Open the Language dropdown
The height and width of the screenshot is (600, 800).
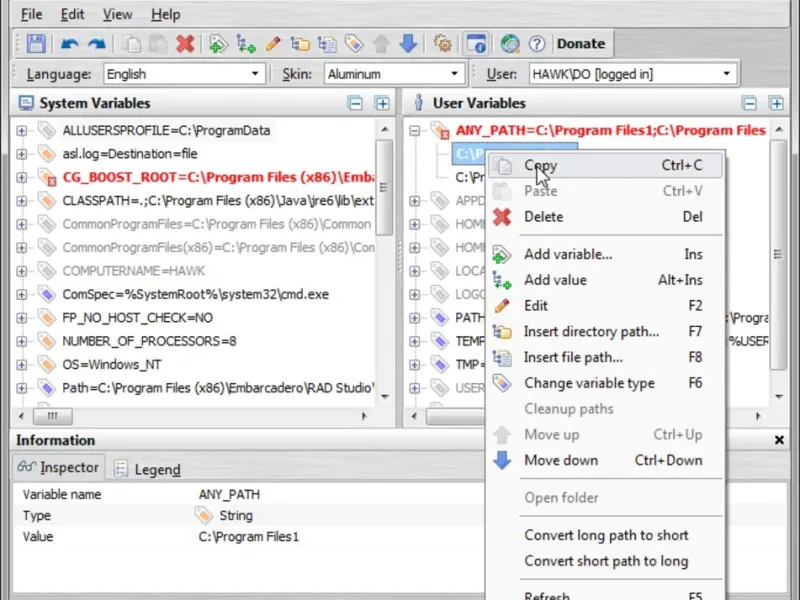(185, 74)
